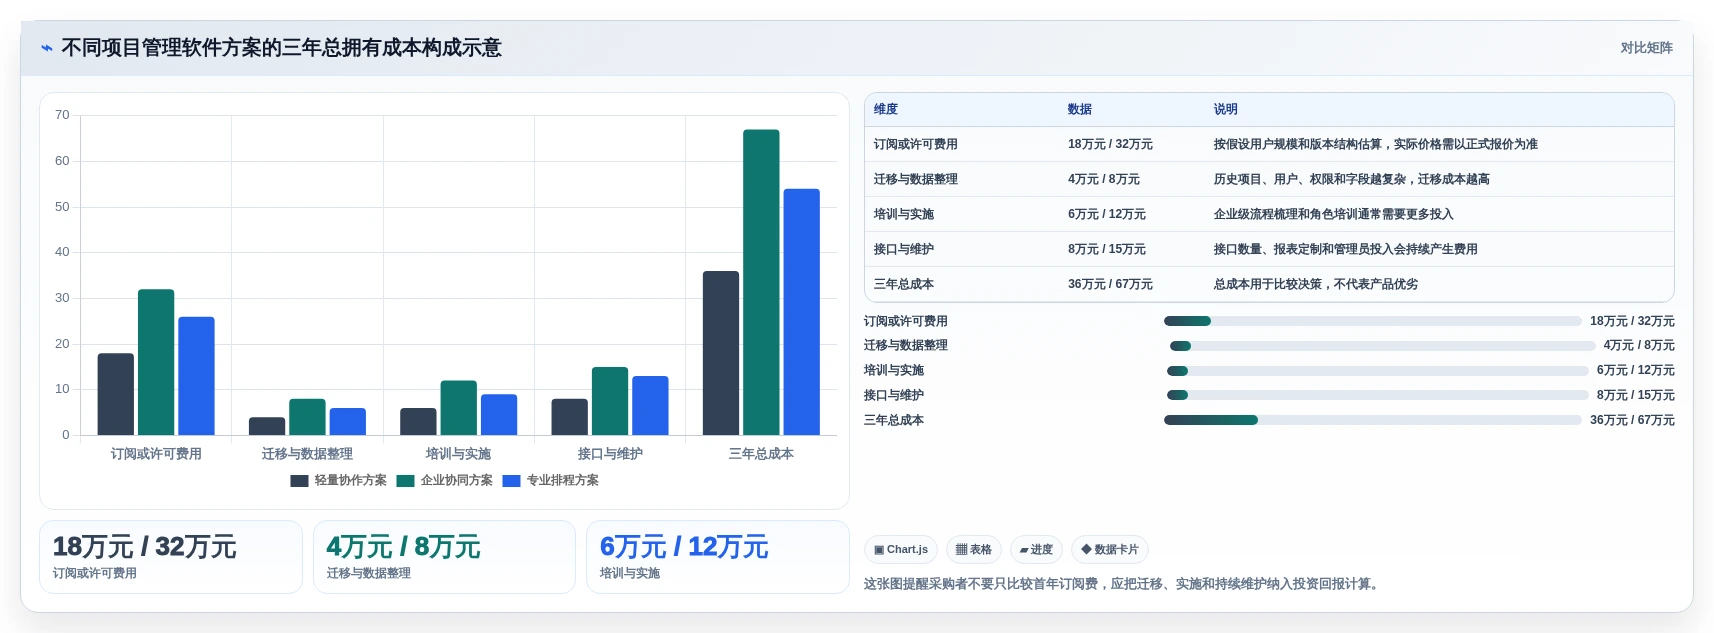The image size is (1714, 633).
Task: Click the 维度 column header
Action: pos(886,109)
